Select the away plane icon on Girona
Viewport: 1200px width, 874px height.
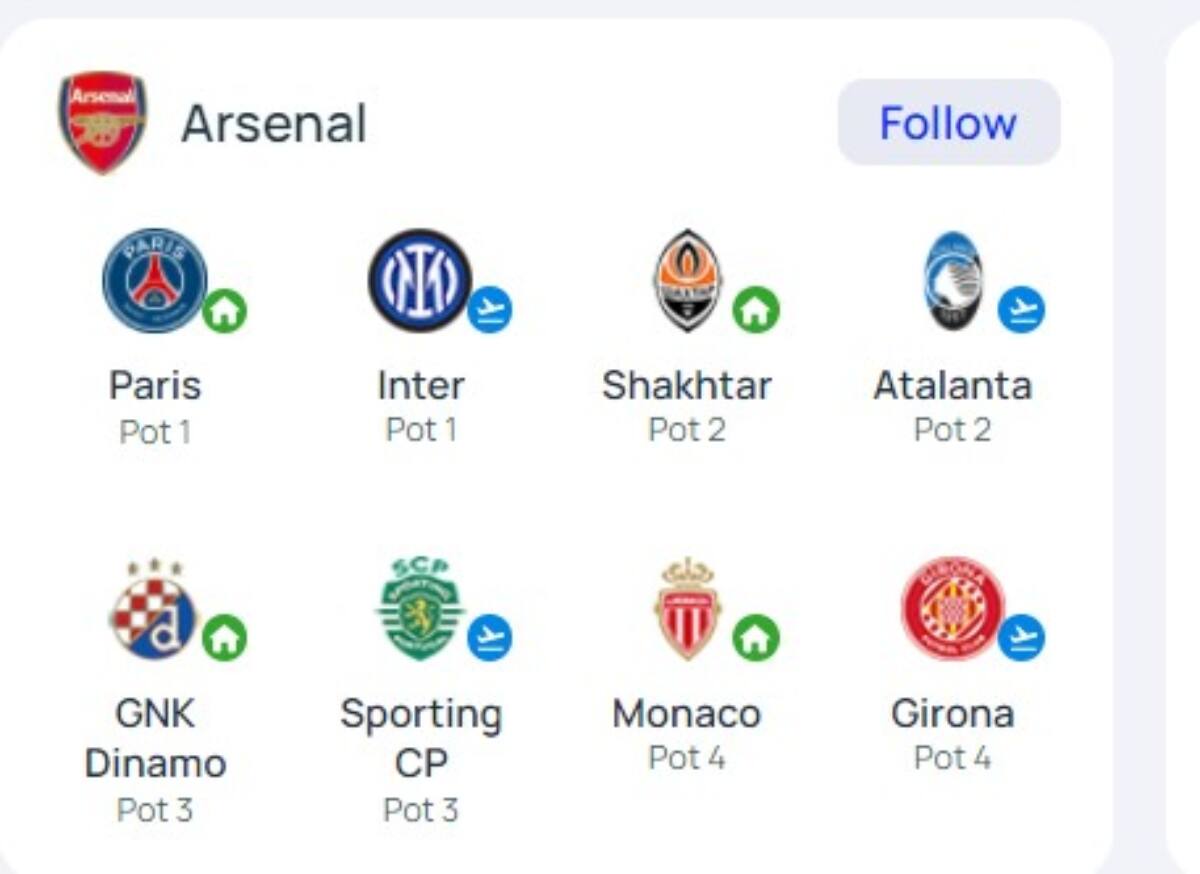pos(1022,636)
